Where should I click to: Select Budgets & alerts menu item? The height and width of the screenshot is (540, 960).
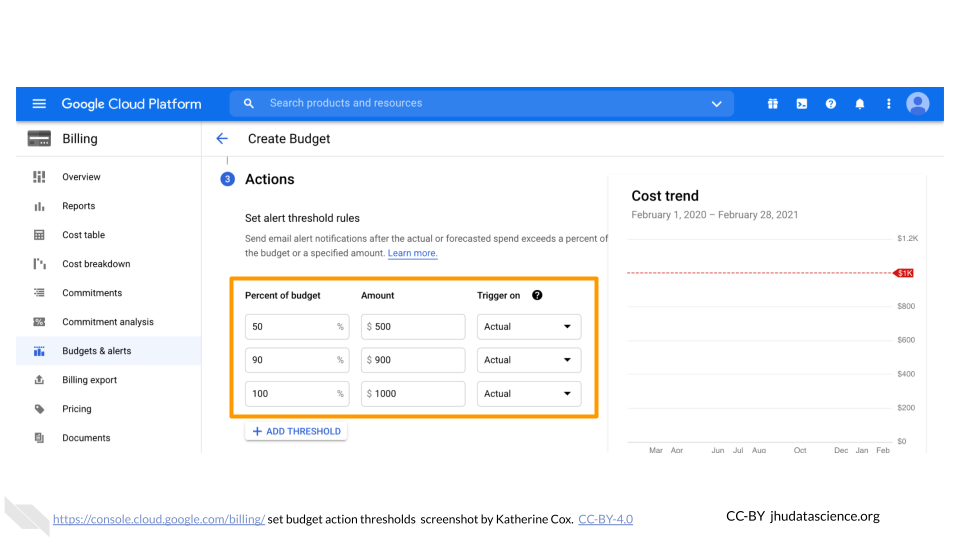coord(97,351)
